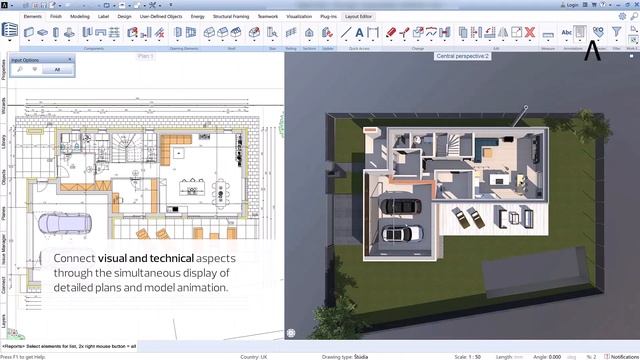Click the Abc Annotations label icon

567,32
